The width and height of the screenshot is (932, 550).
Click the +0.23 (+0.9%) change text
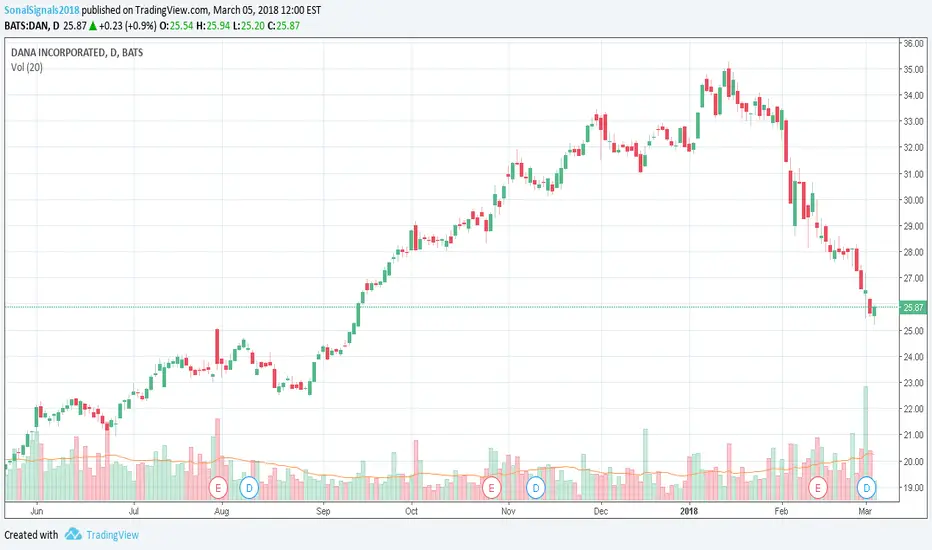click(x=128, y=26)
